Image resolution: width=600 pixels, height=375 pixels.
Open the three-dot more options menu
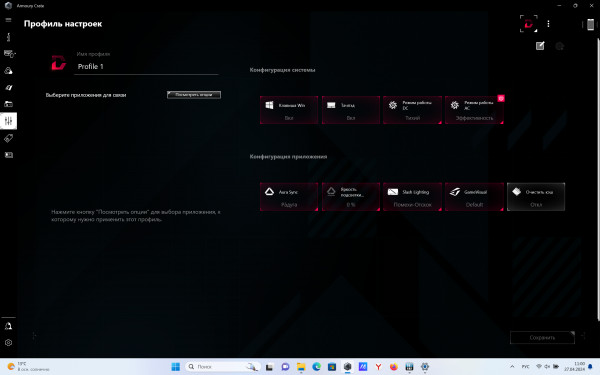[x=548, y=24]
